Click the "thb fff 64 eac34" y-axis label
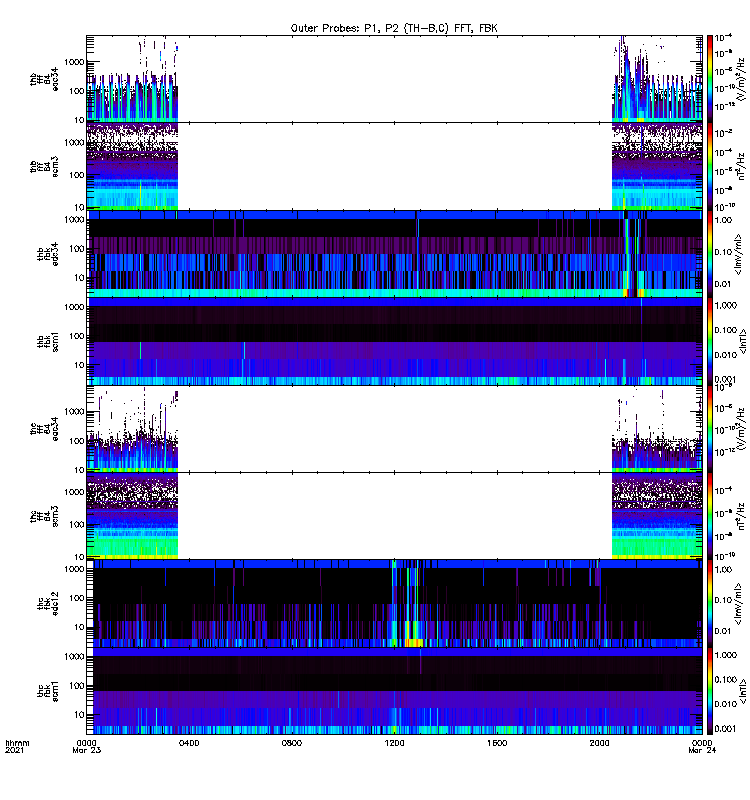 (x=44, y=79)
